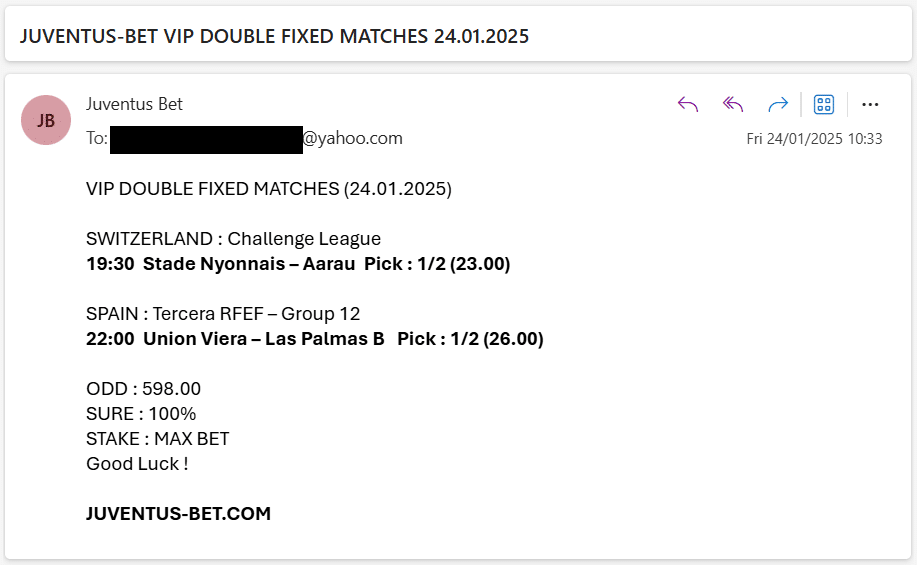
Task: Click the Union Viera – Las Palmas B line
Action: click(315, 339)
